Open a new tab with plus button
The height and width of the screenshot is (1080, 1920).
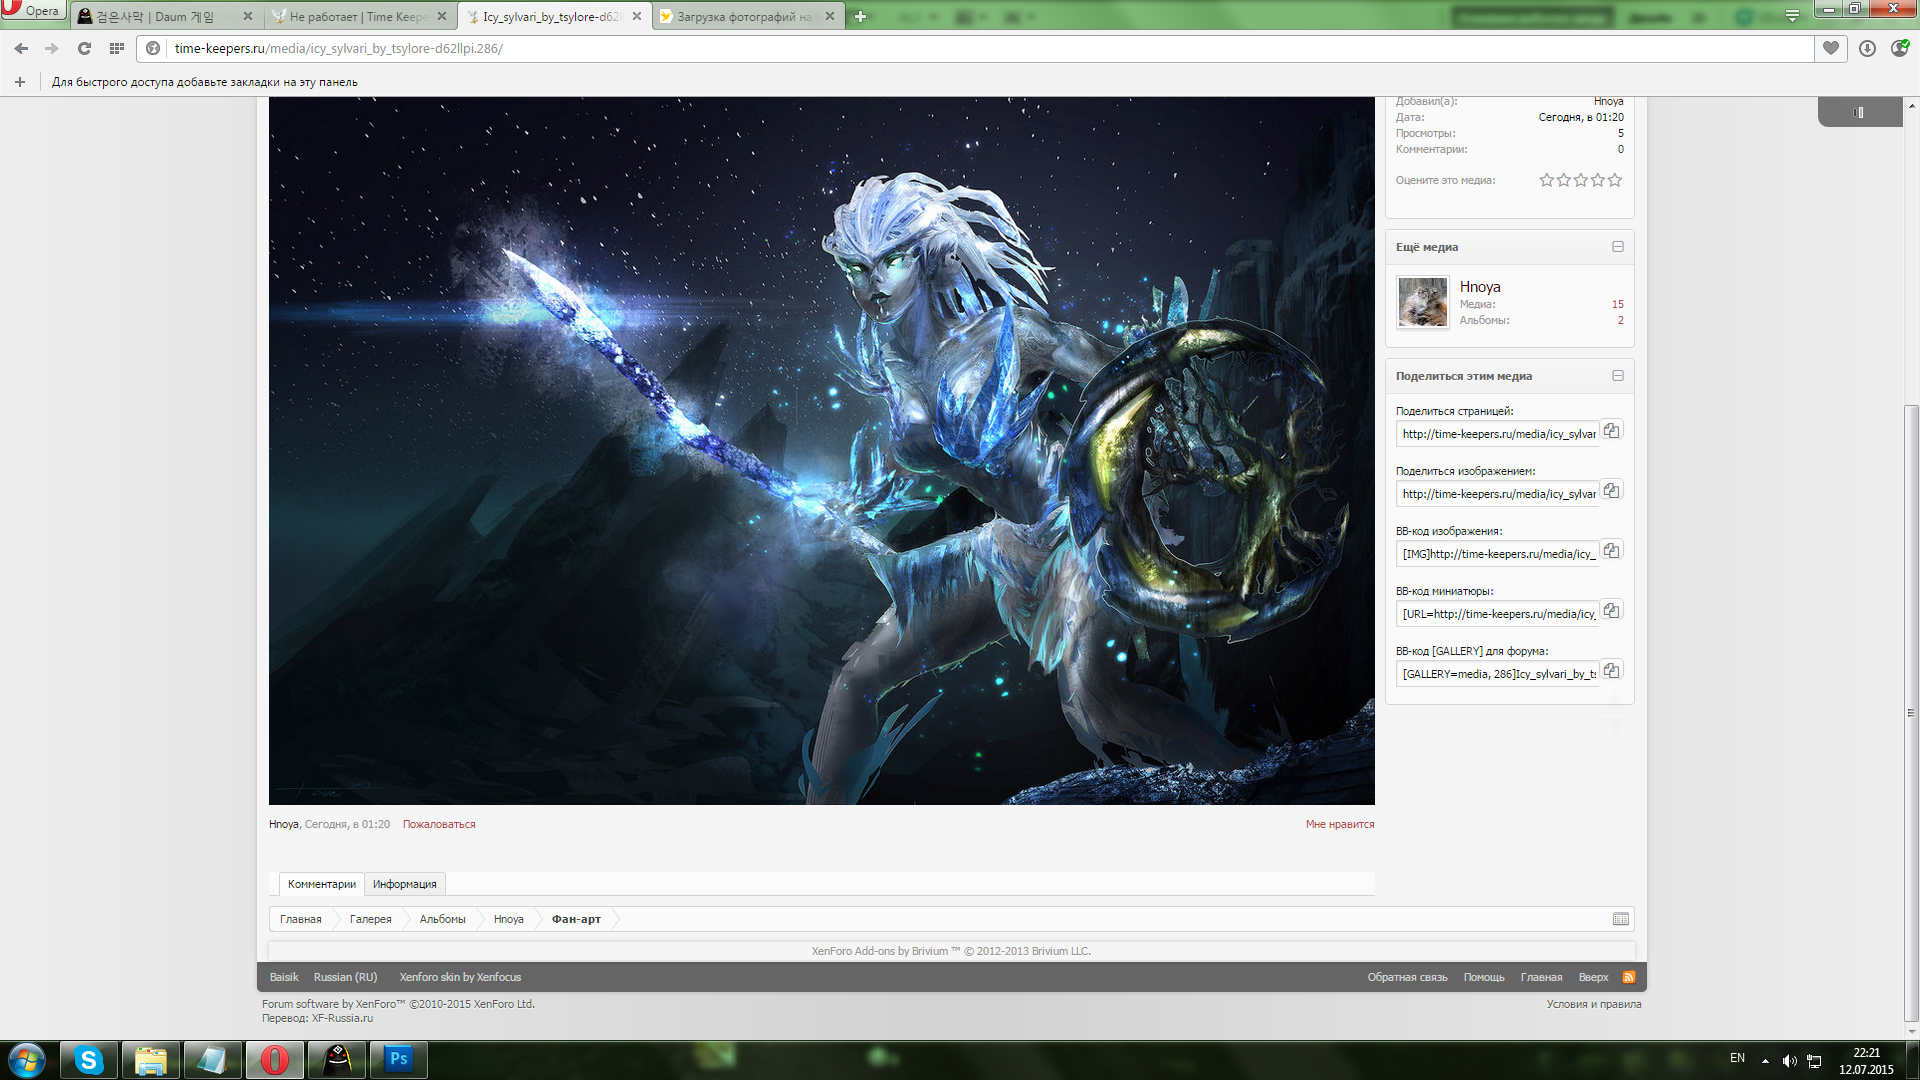(860, 16)
